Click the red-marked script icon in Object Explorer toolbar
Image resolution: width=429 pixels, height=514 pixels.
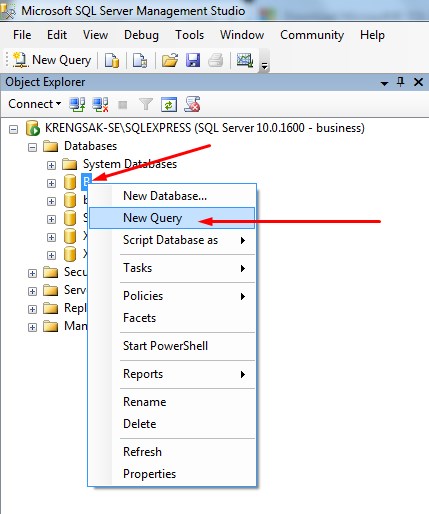[x=192, y=104]
